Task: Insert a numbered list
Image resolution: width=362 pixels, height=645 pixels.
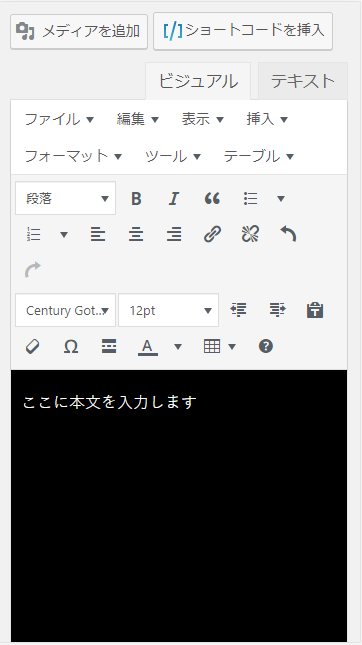Action: pyautogui.click(x=33, y=234)
